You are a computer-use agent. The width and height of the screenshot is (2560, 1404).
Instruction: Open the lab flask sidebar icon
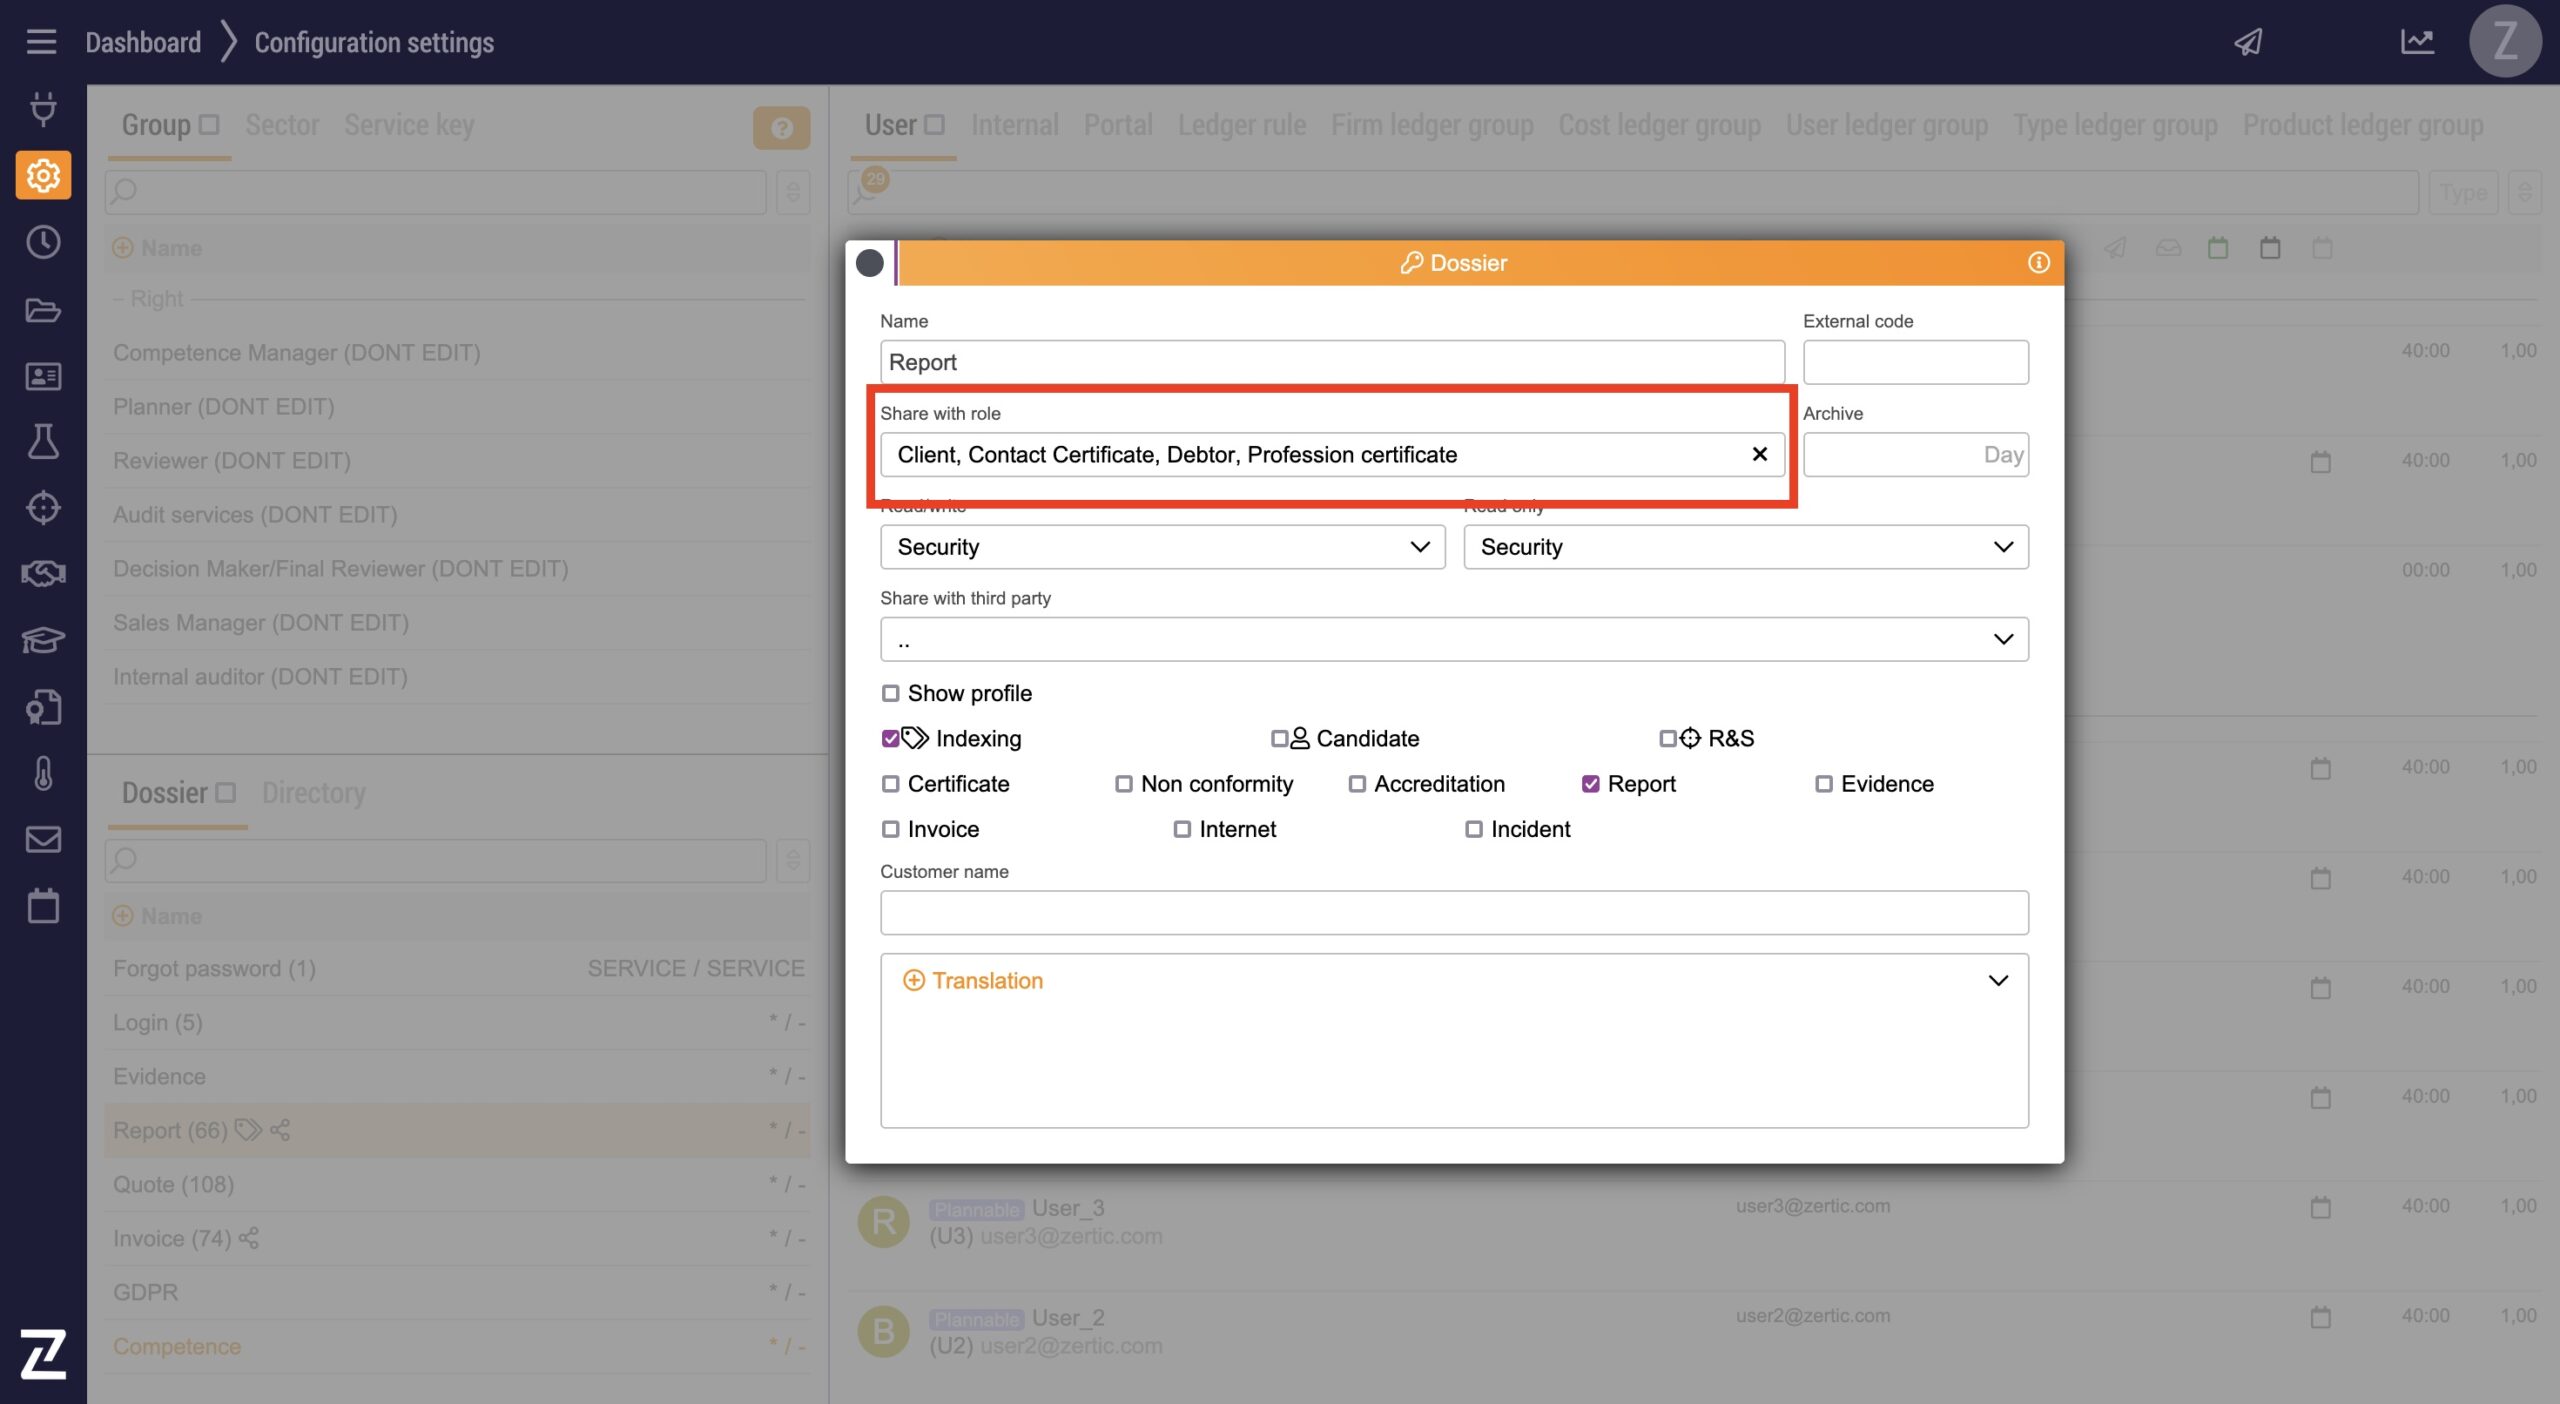click(43, 441)
